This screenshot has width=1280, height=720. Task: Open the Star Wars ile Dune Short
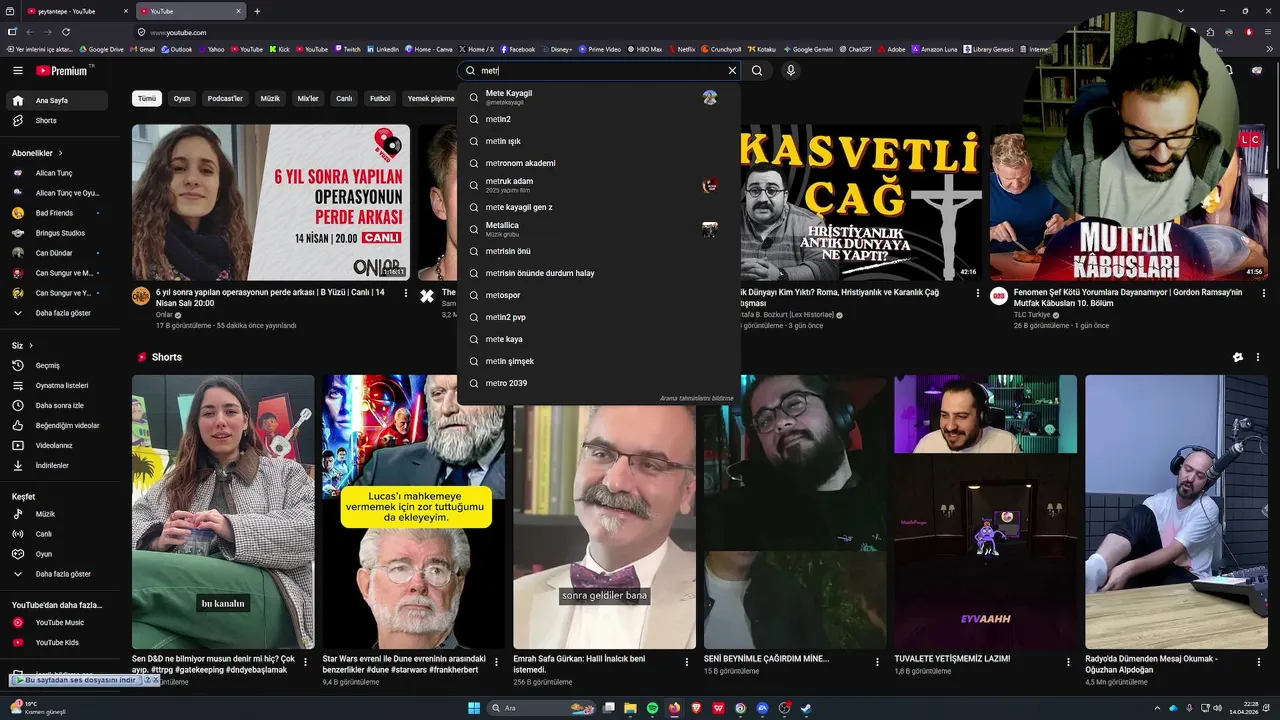point(413,512)
